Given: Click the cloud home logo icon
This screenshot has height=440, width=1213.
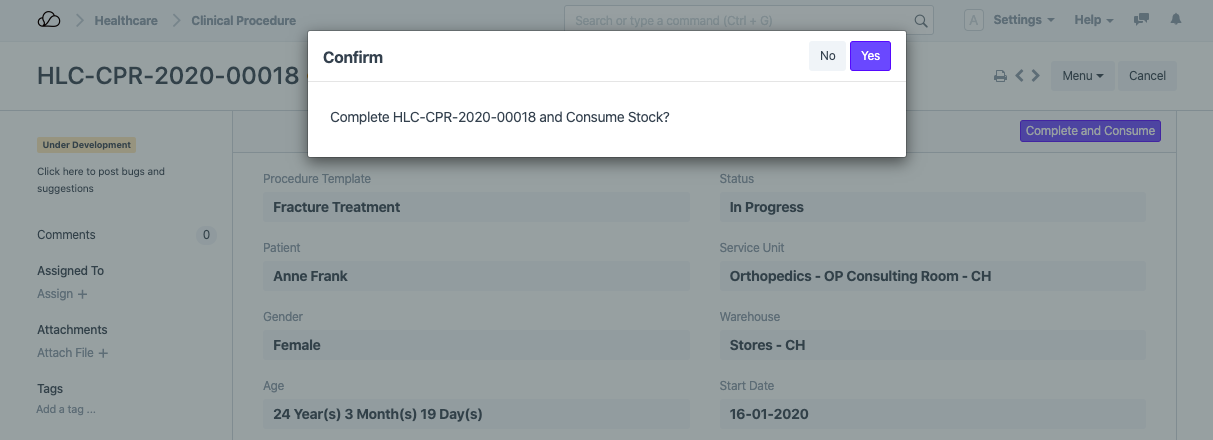Looking at the screenshot, I should 48,20.
